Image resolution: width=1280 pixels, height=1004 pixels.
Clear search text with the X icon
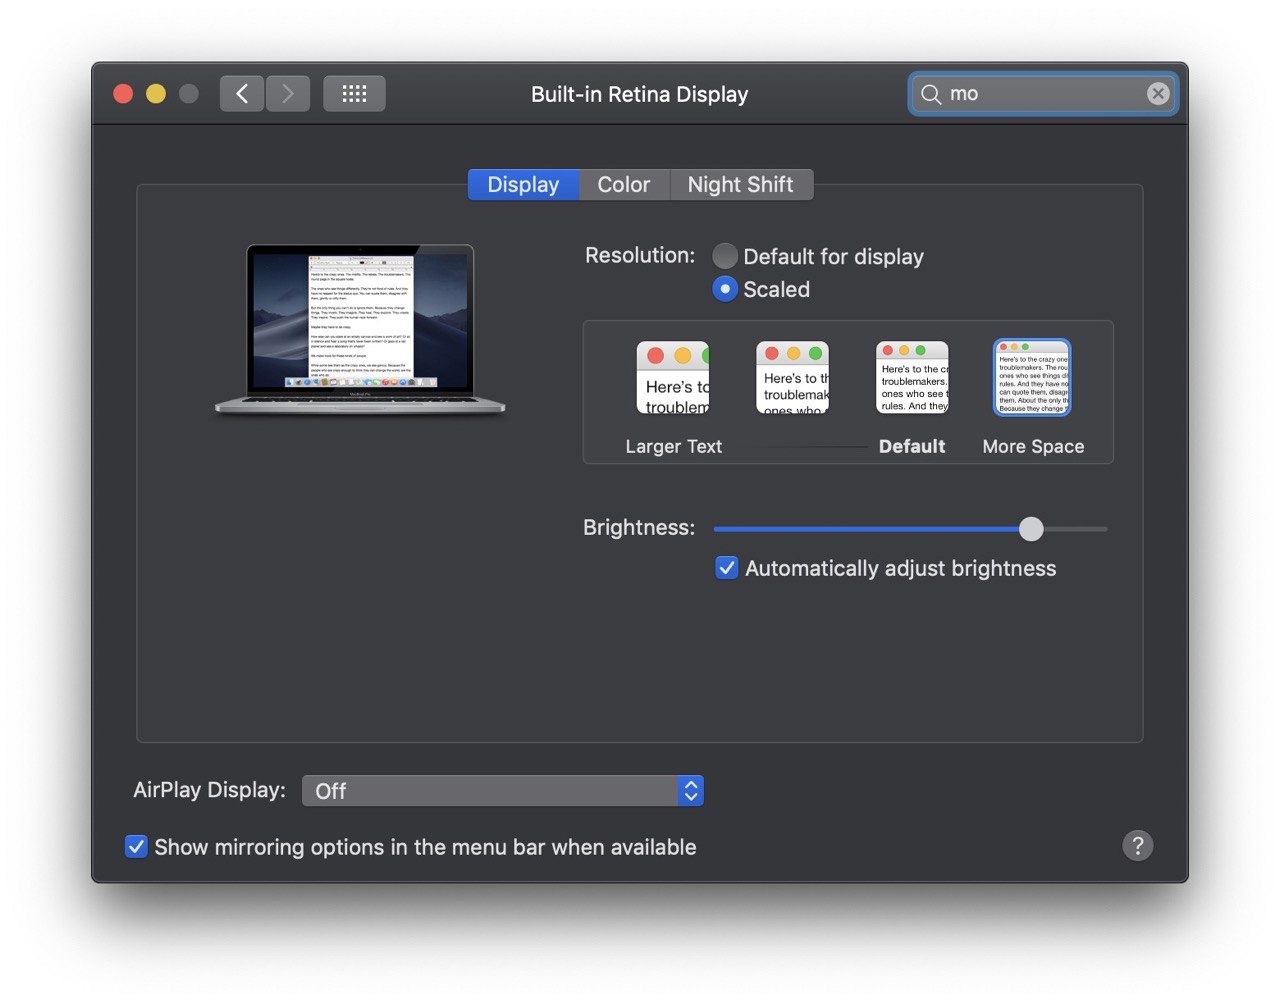[x=1158, y=94]
